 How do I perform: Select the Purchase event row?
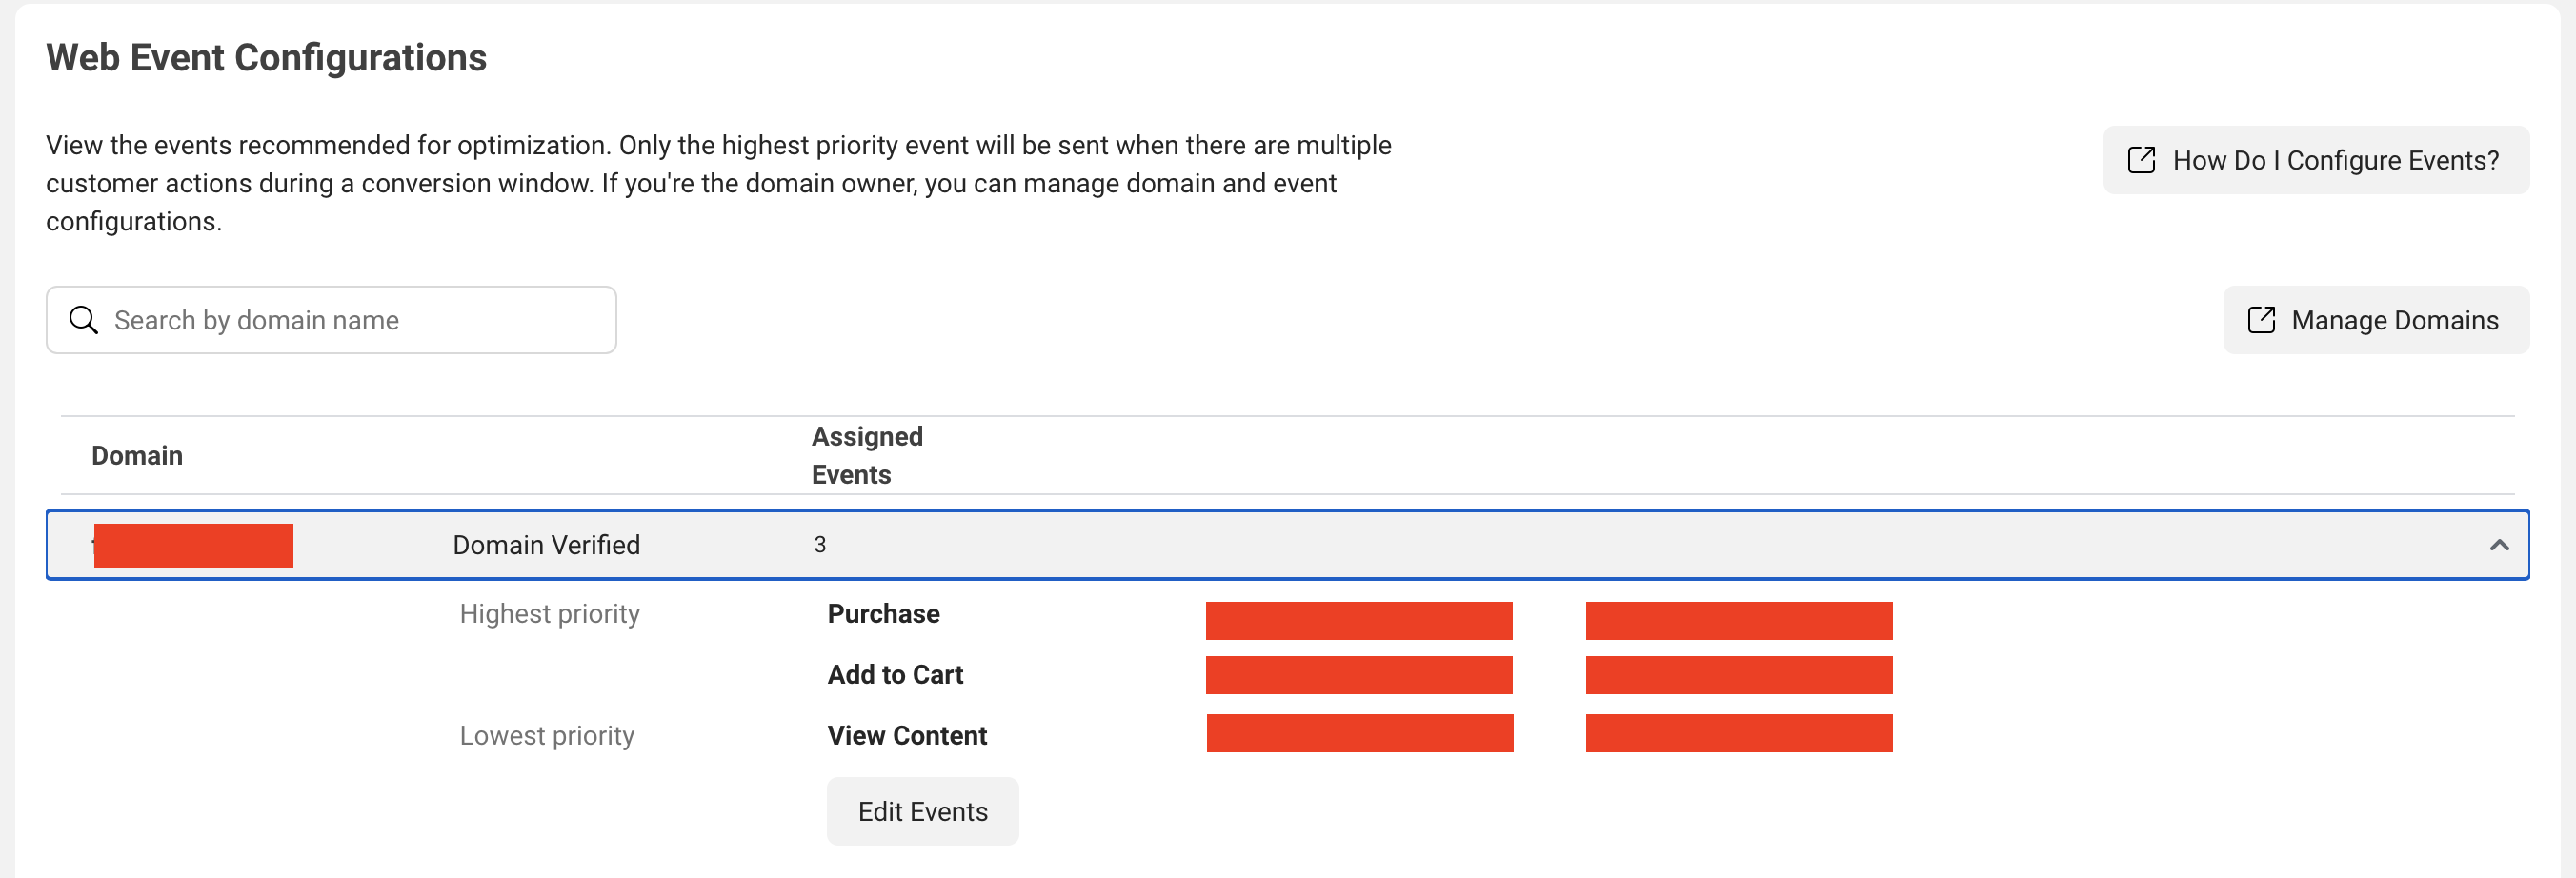click(x=883, y=613)
